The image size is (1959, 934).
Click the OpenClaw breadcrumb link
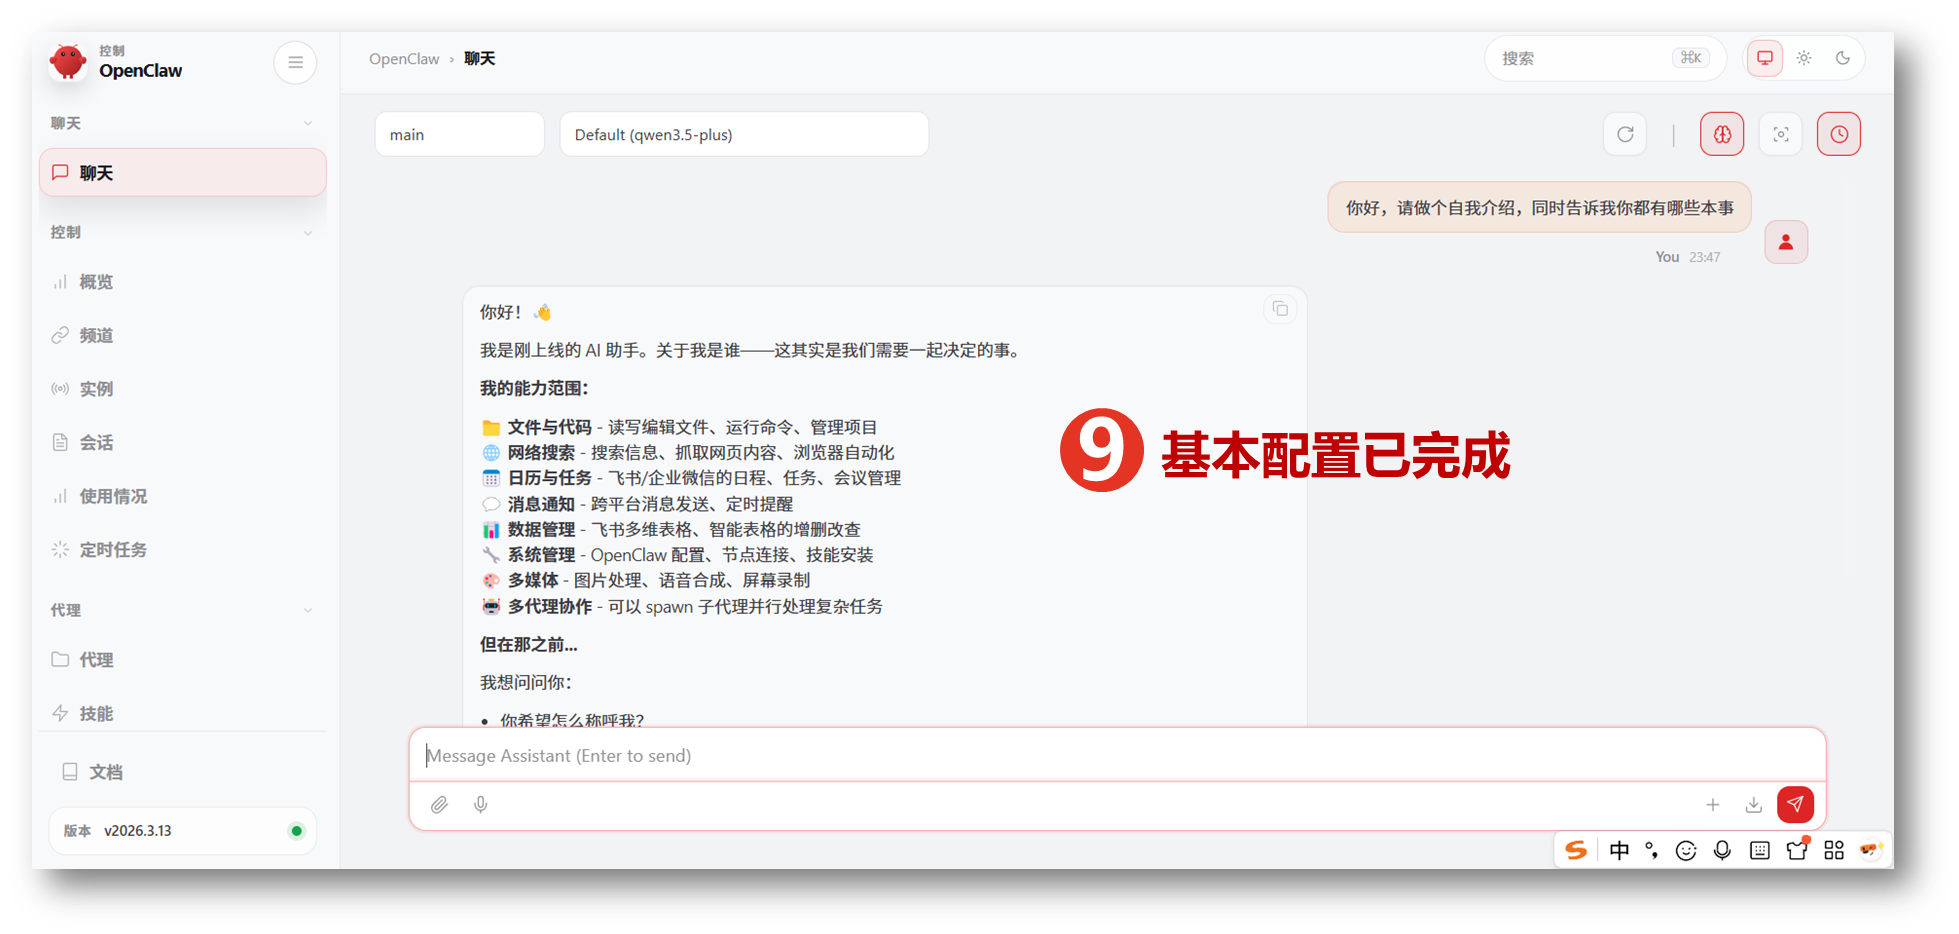(x=404, y=59)
